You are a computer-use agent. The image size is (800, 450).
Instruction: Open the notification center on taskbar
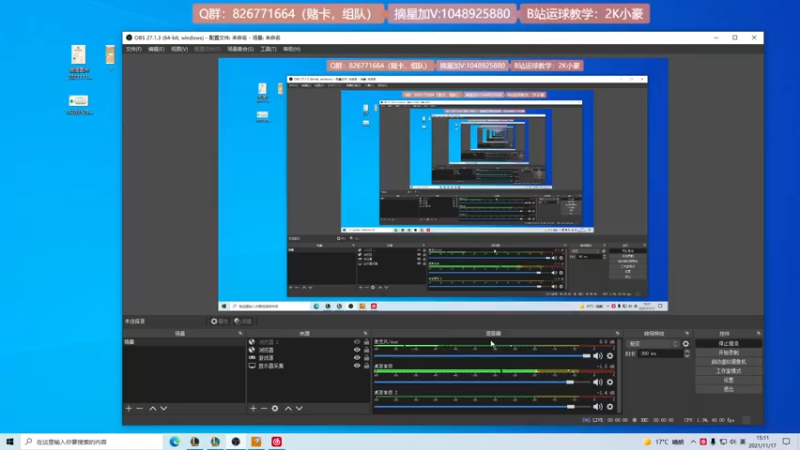click(787, 442)
